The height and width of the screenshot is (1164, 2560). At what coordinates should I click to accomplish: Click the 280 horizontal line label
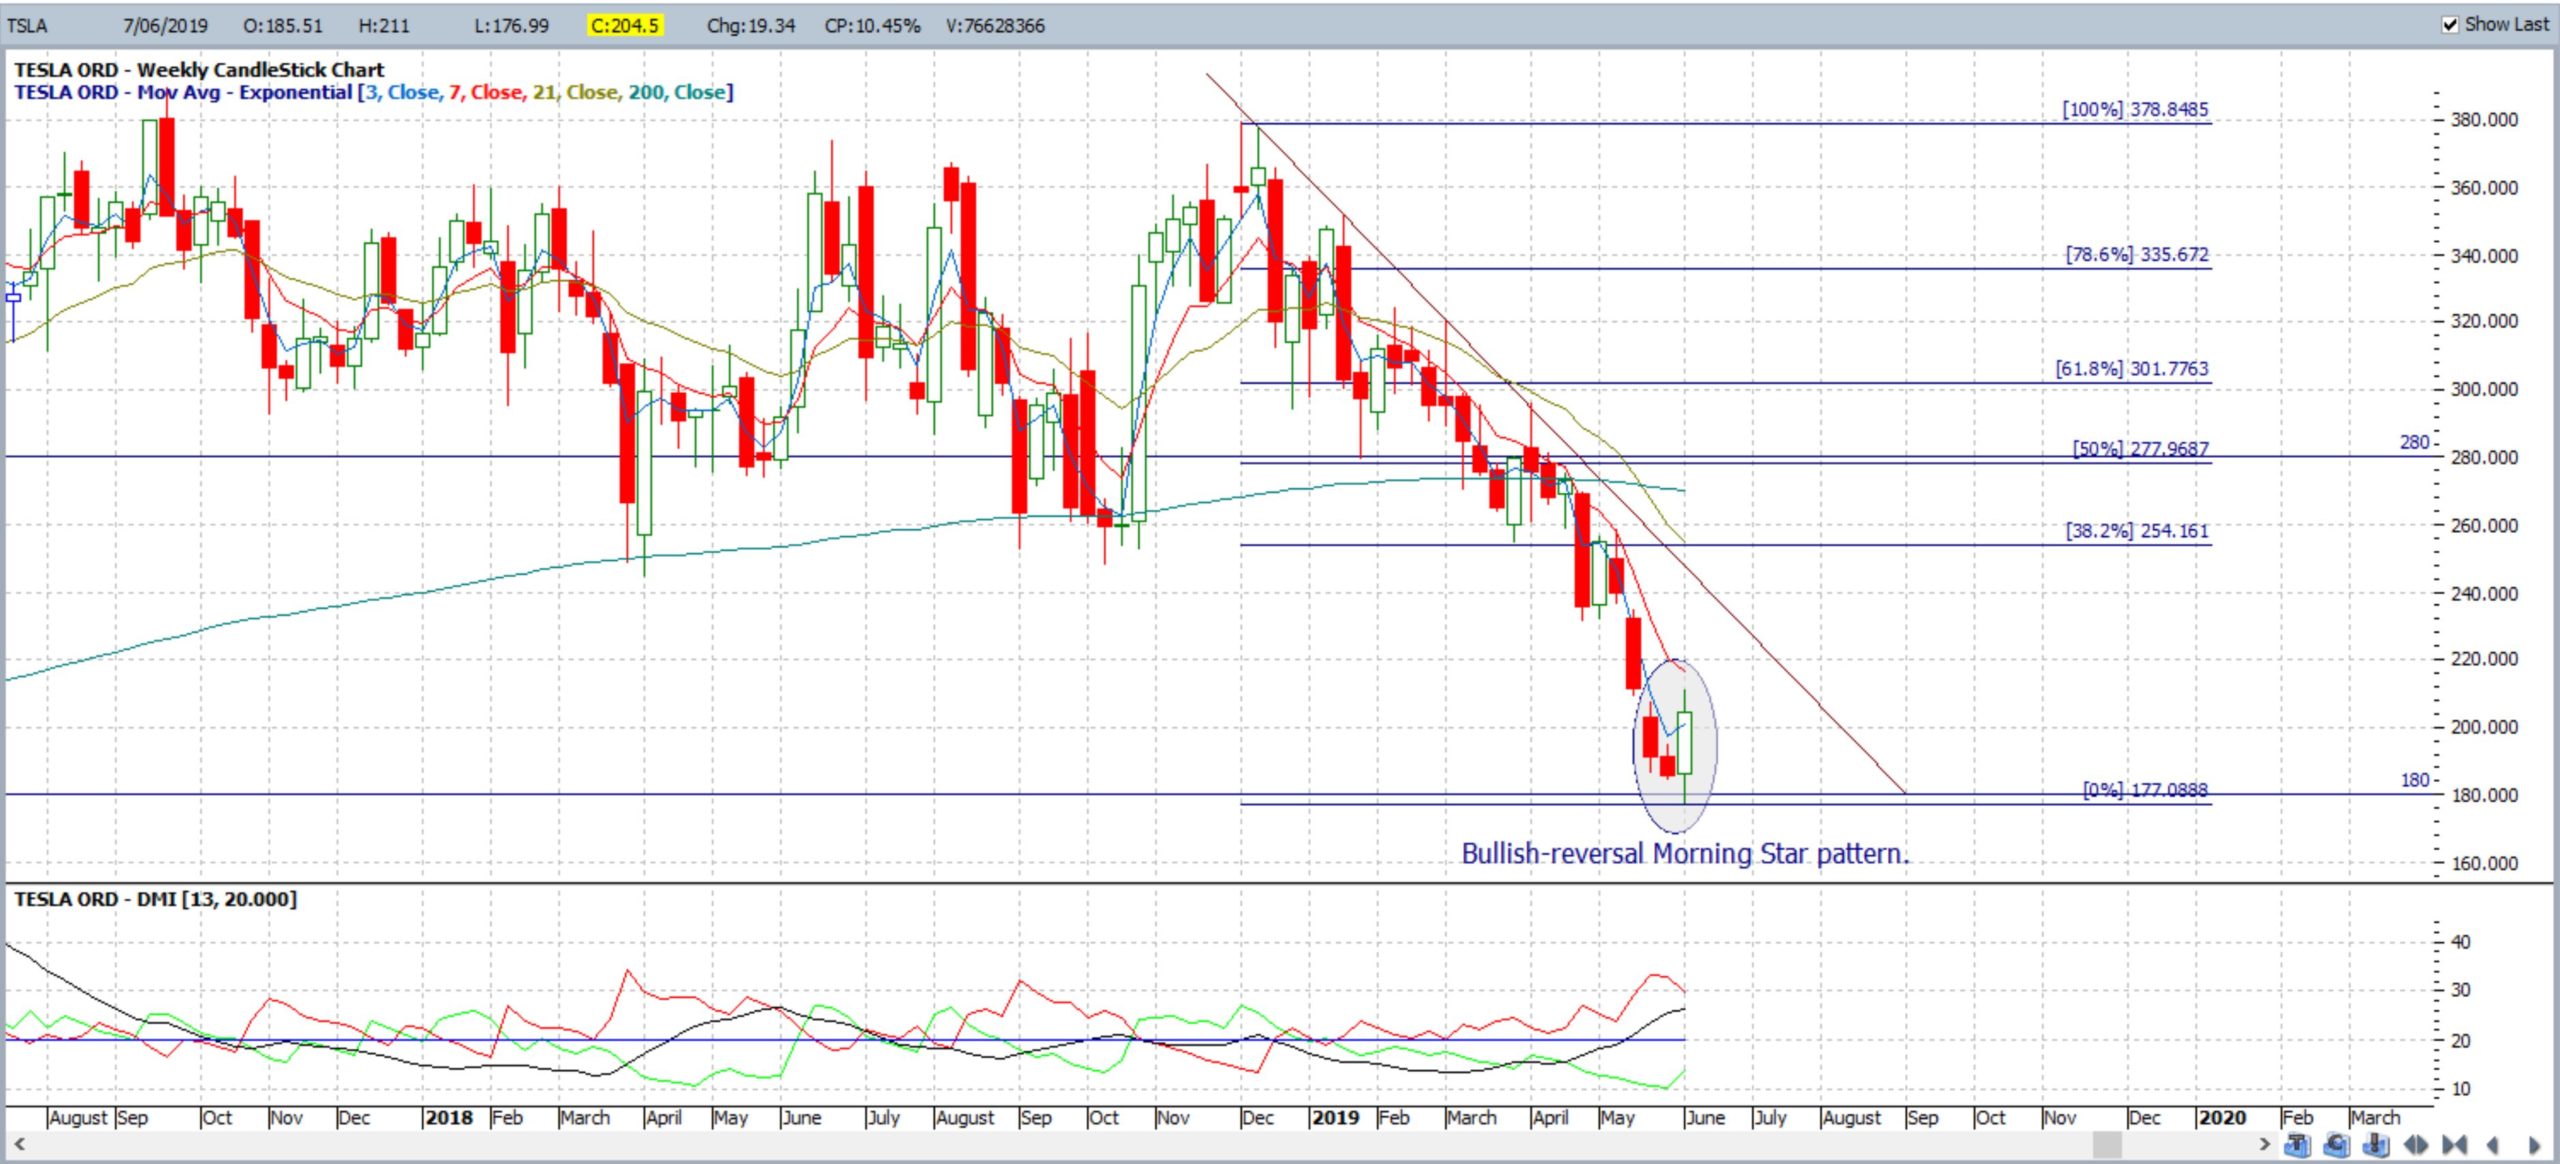(2414, 442)
